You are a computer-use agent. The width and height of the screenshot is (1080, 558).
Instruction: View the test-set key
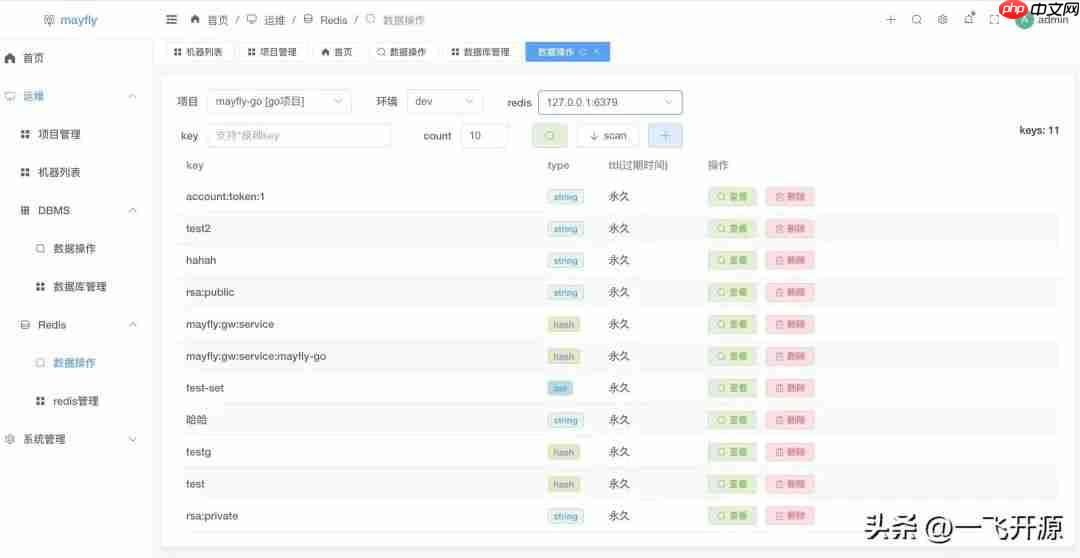coord(732,388)
